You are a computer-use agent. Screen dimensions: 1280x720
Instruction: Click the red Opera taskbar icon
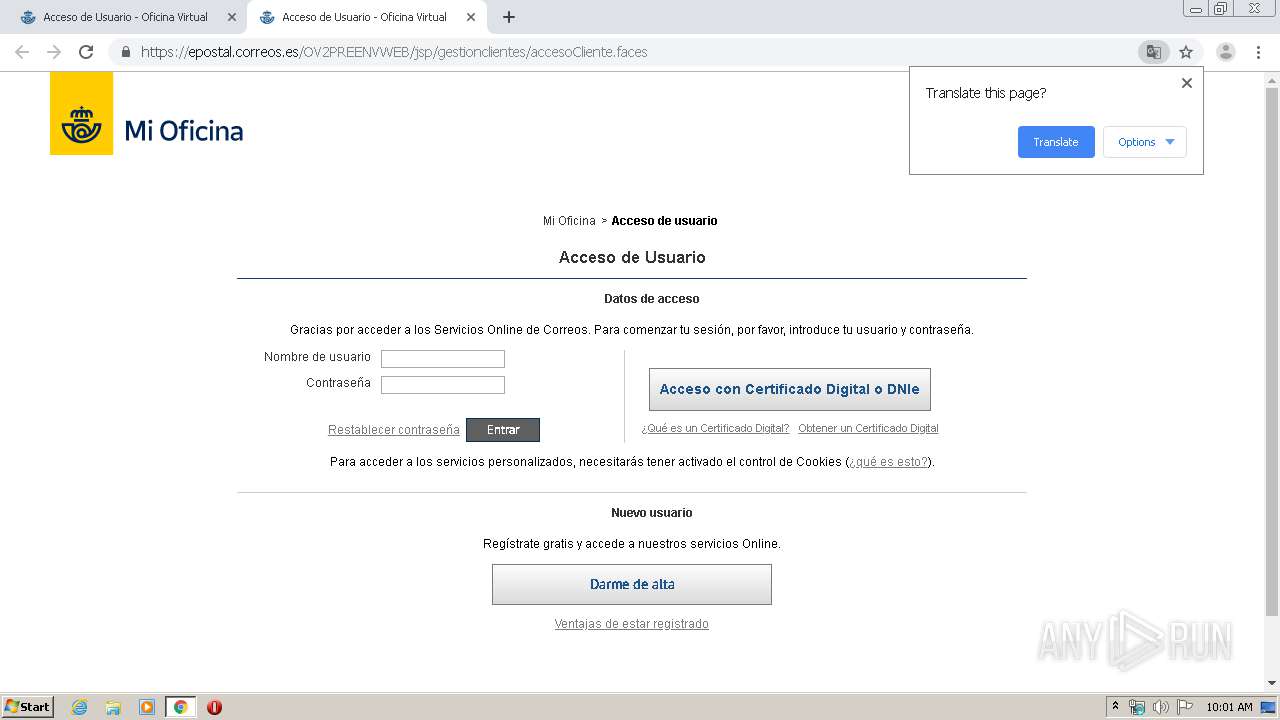(x=214, y=707)
